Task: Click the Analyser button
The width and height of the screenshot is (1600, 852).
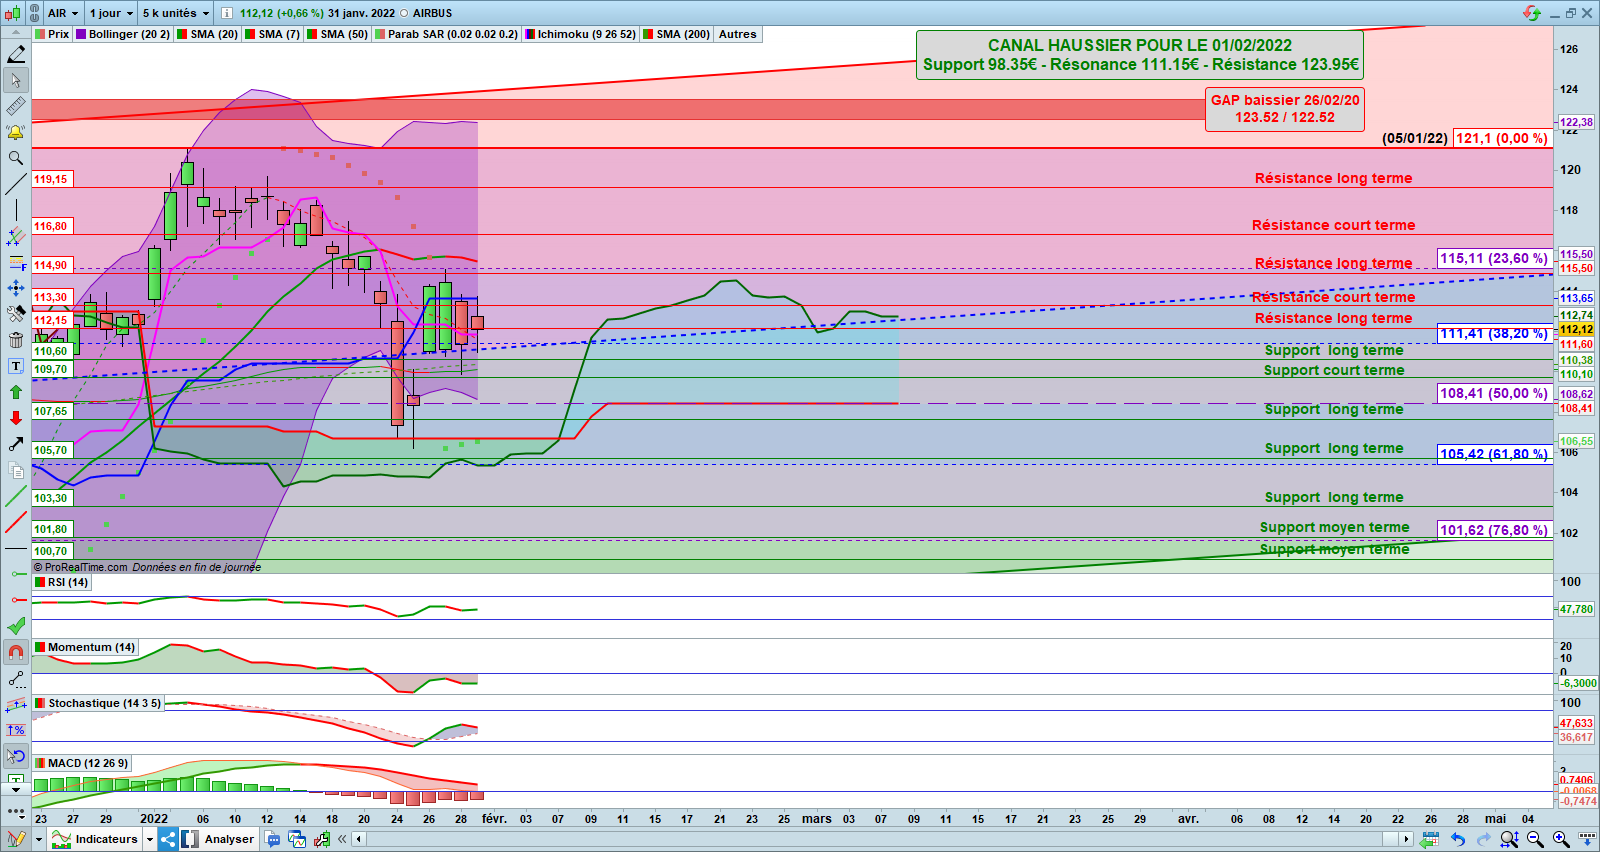Action: click(x=219, y=839)
